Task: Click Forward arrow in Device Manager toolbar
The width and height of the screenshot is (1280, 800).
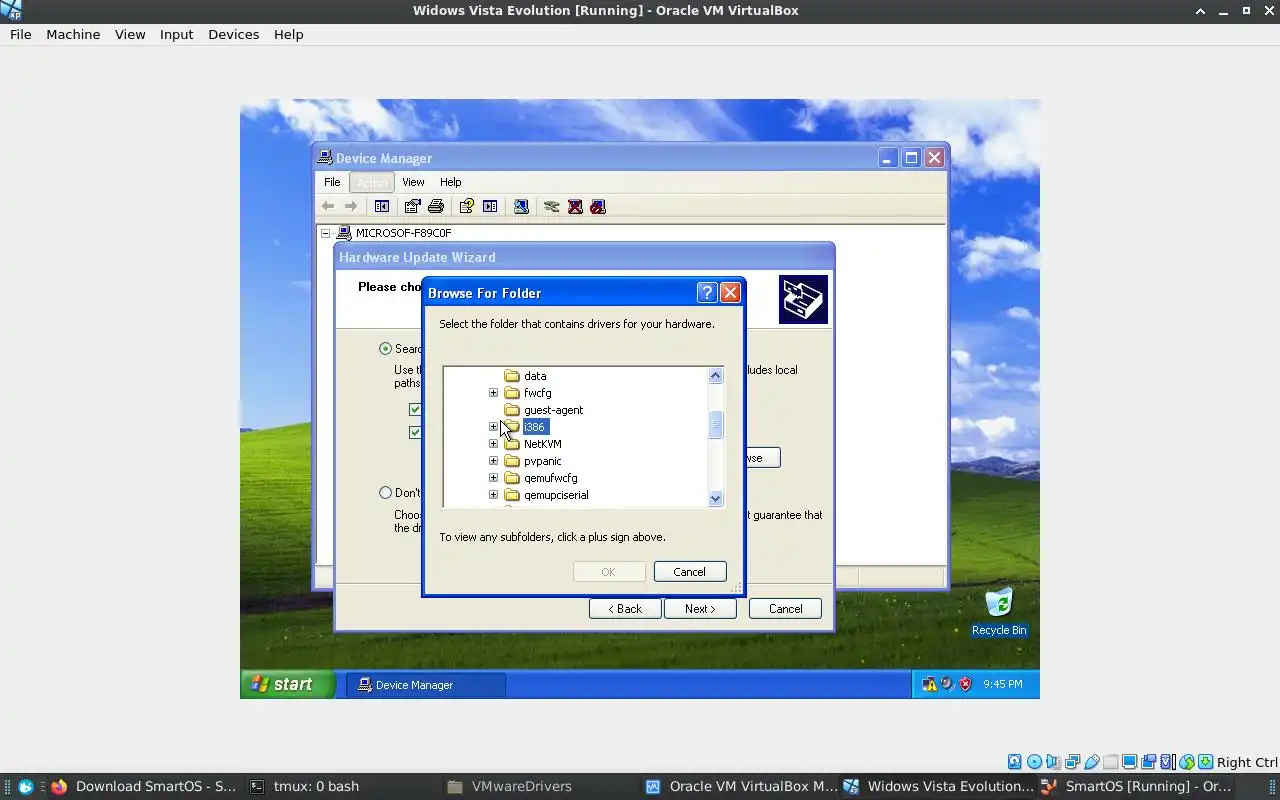Action: pyautogui.click(x=351, y=206)
